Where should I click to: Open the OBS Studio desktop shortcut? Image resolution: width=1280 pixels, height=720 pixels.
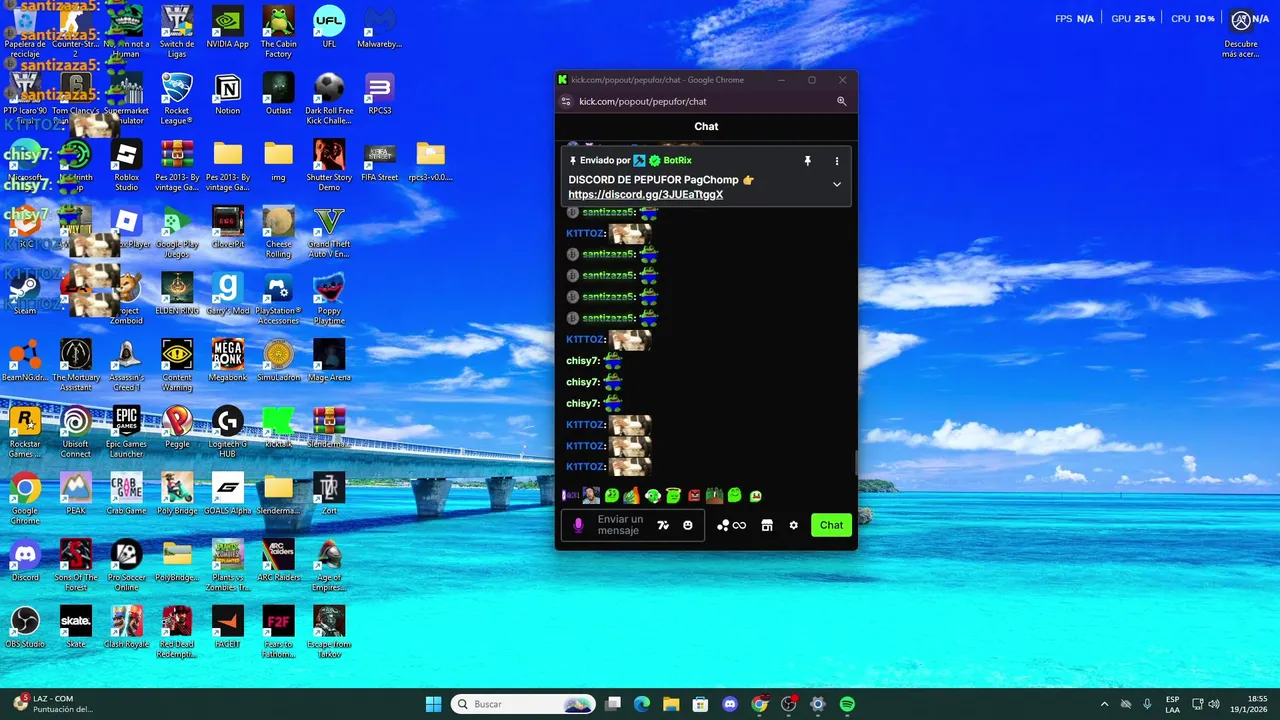tap(25, 626)
